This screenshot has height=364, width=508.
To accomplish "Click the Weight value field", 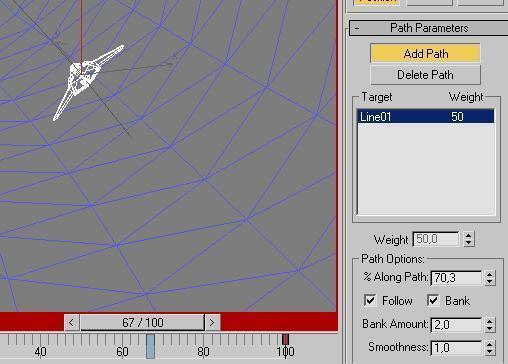I will (436, 239).
